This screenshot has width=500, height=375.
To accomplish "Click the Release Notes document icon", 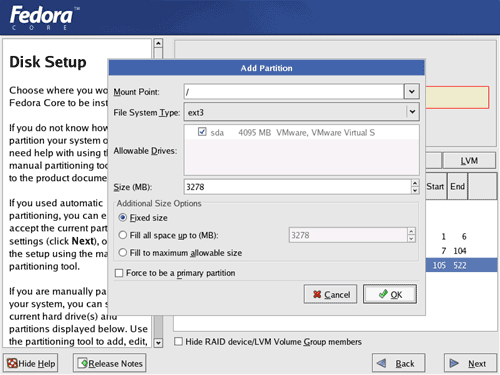I will [83, 363].
